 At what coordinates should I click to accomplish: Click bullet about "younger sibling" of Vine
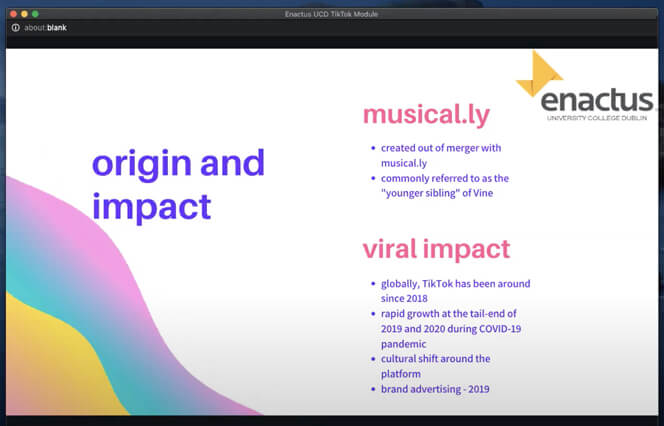[x=440, y=185]
